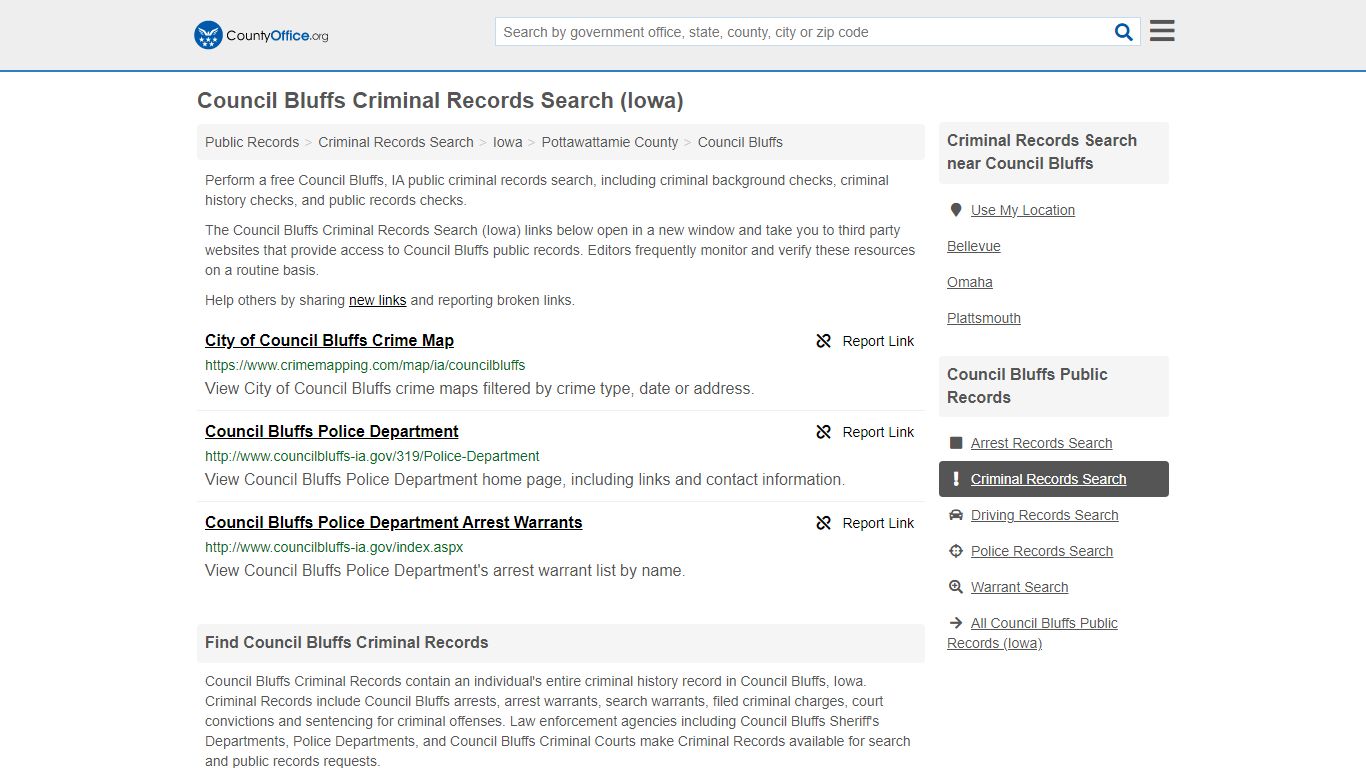Select the Council Bluffs breadcrumb
The height and width of the screenshot is (768, 1366).
(740, 142)
